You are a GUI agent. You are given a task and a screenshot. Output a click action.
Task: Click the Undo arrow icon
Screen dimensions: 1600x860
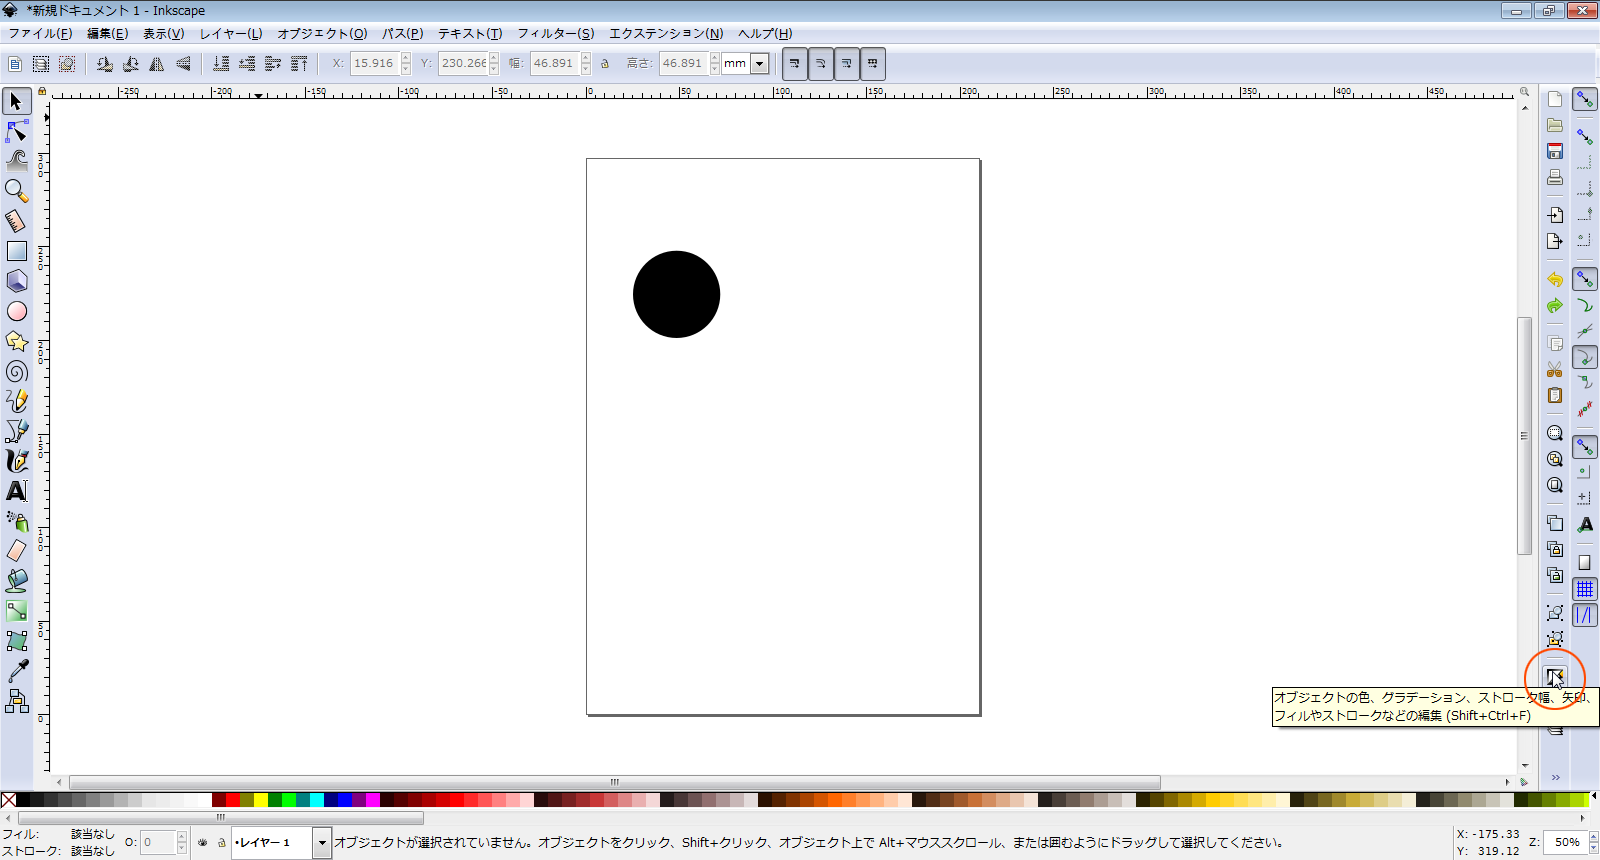click(x=1554, y=280)
